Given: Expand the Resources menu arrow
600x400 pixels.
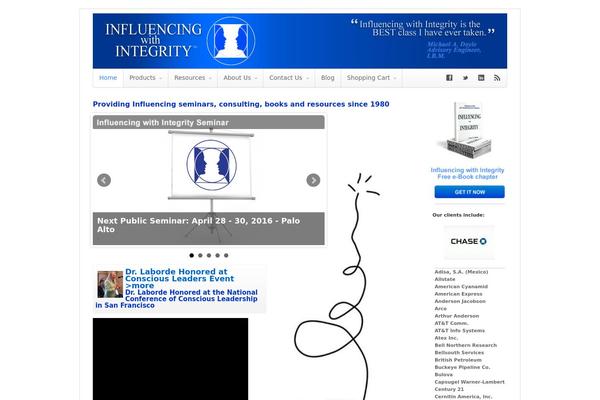Looking at the screenshot, I should (x=210, y=78).
